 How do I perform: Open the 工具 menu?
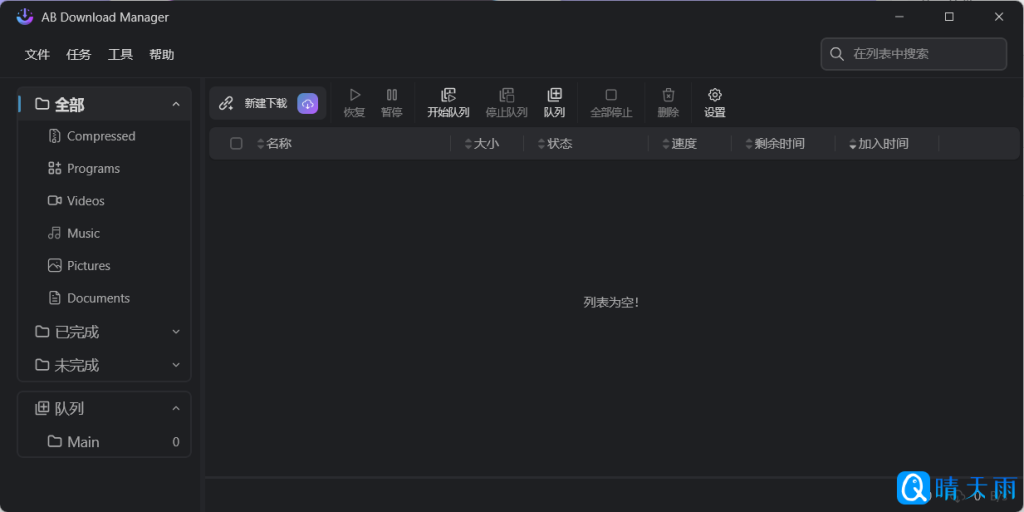[120, 54]
